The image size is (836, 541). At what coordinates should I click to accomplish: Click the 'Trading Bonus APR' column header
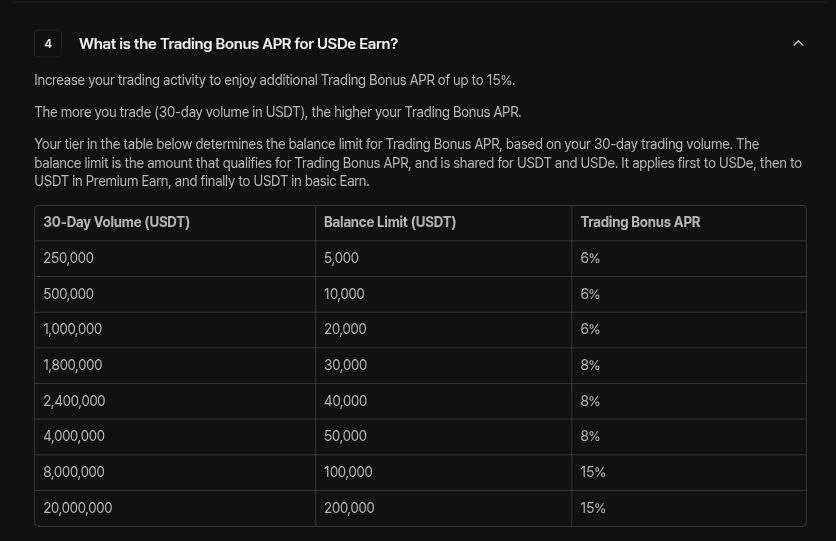click(x=640, y=222)
